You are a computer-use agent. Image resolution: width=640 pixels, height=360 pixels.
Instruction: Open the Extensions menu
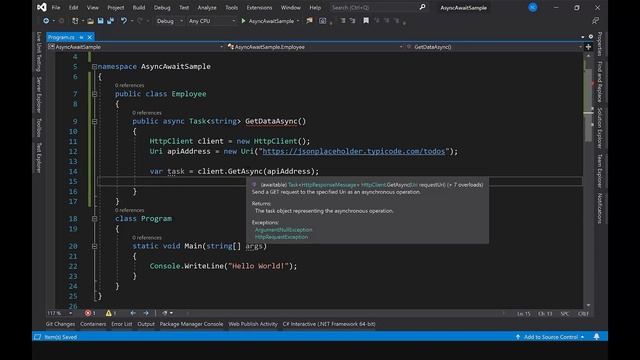[259, 7]
